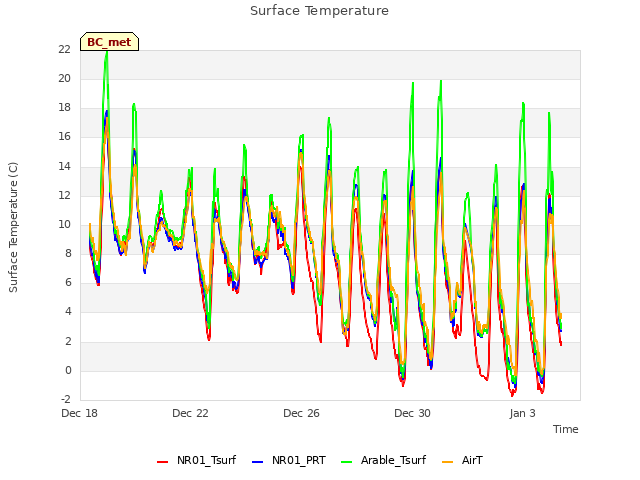Click the 0 y-axis tick label

click(x=68, y=371)
